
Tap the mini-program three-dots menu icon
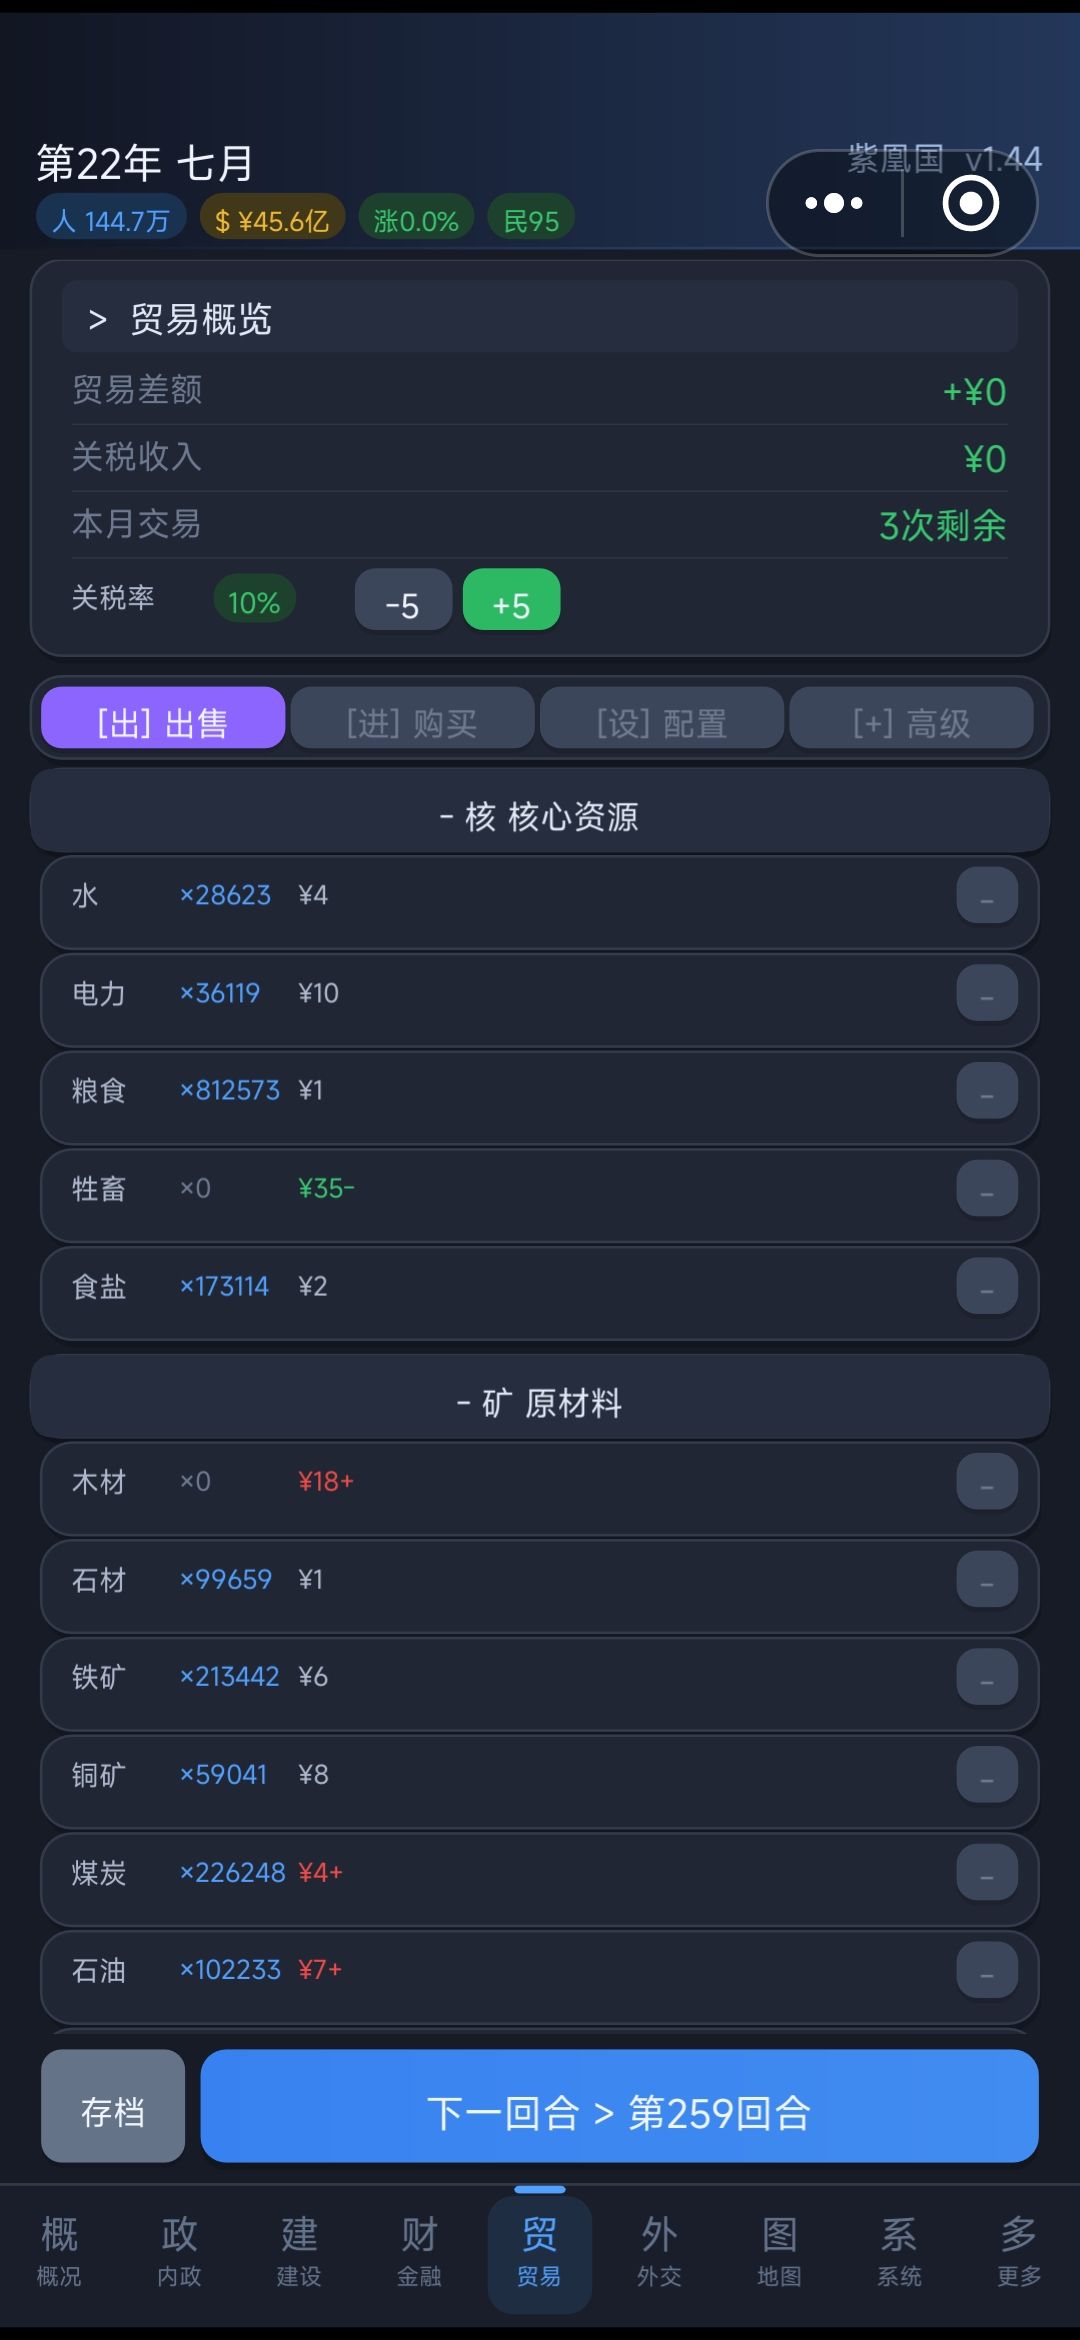pyautogui.click(x=834, y=204)
